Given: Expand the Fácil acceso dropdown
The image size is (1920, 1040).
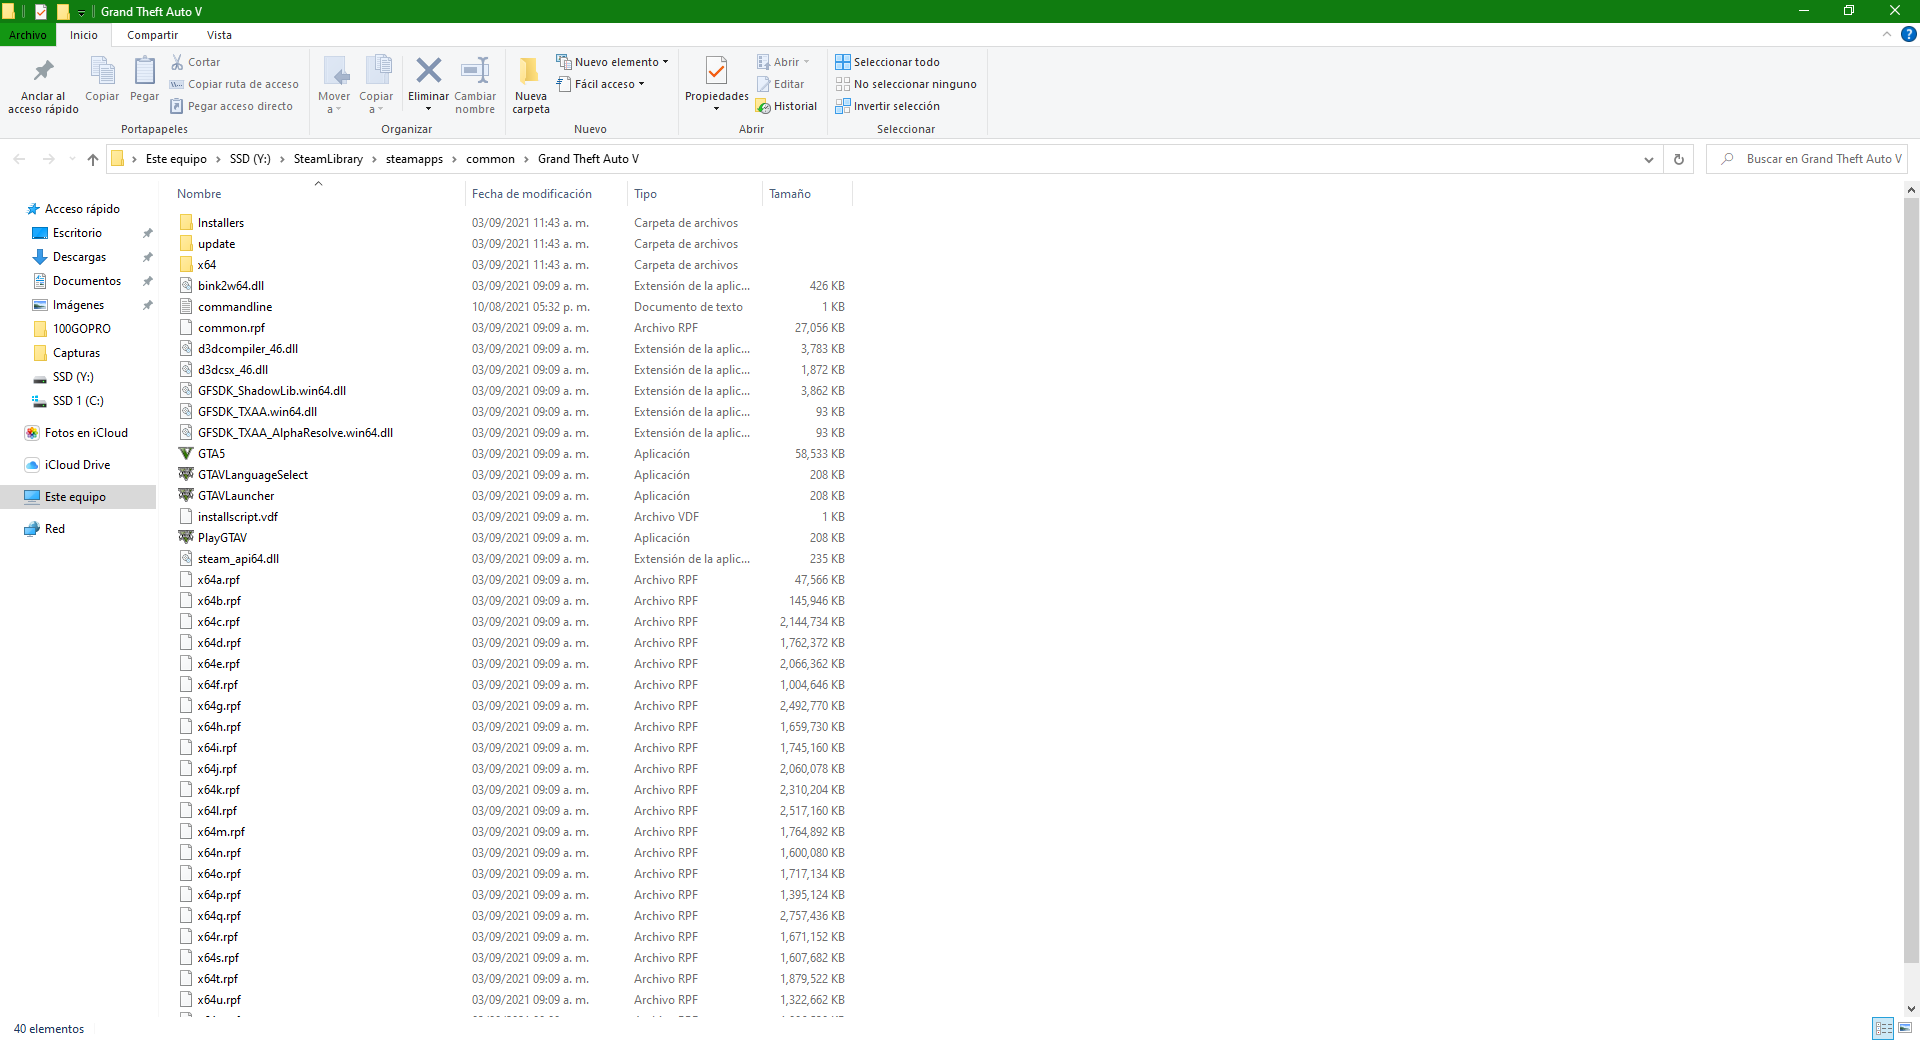Looking at the screenshot, I should (601, 84).
